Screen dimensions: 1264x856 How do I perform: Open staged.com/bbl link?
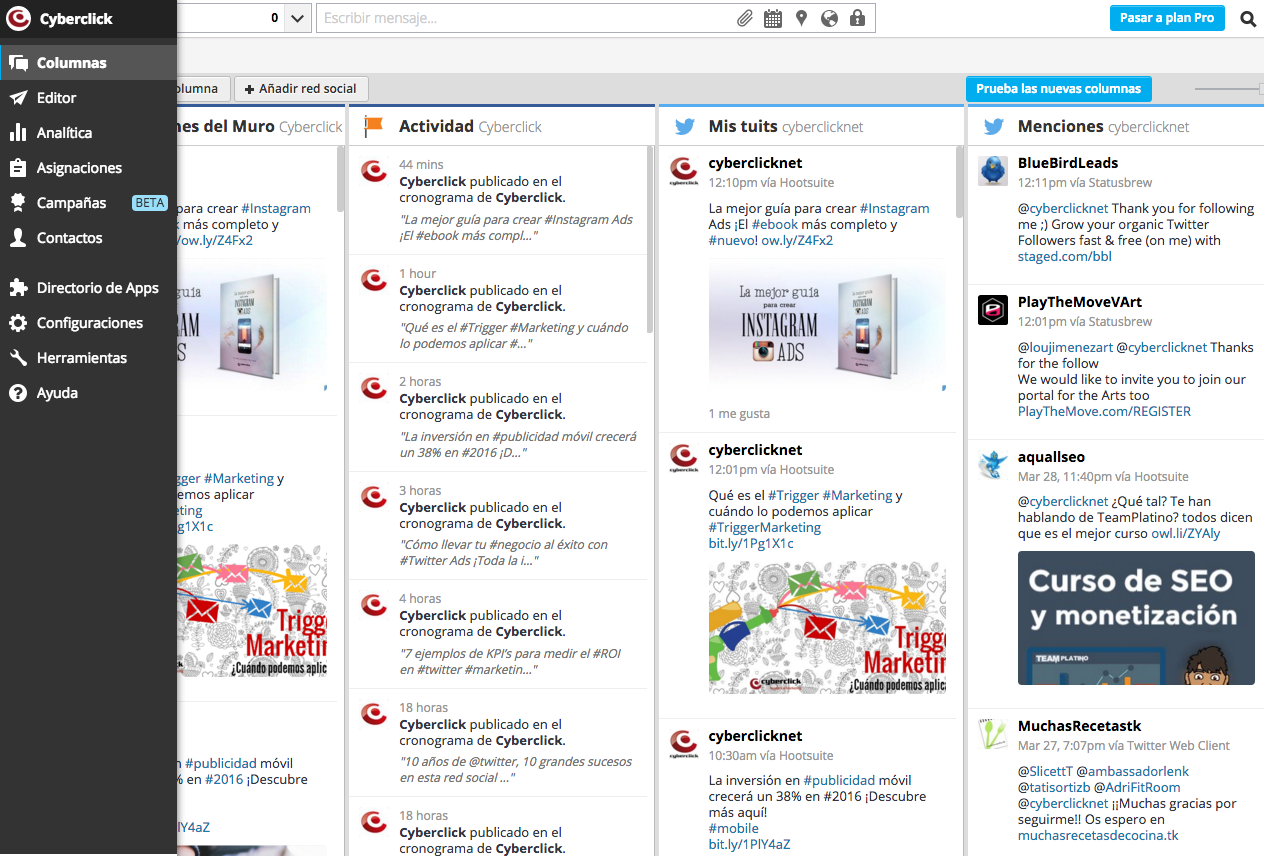(1065, 256)
